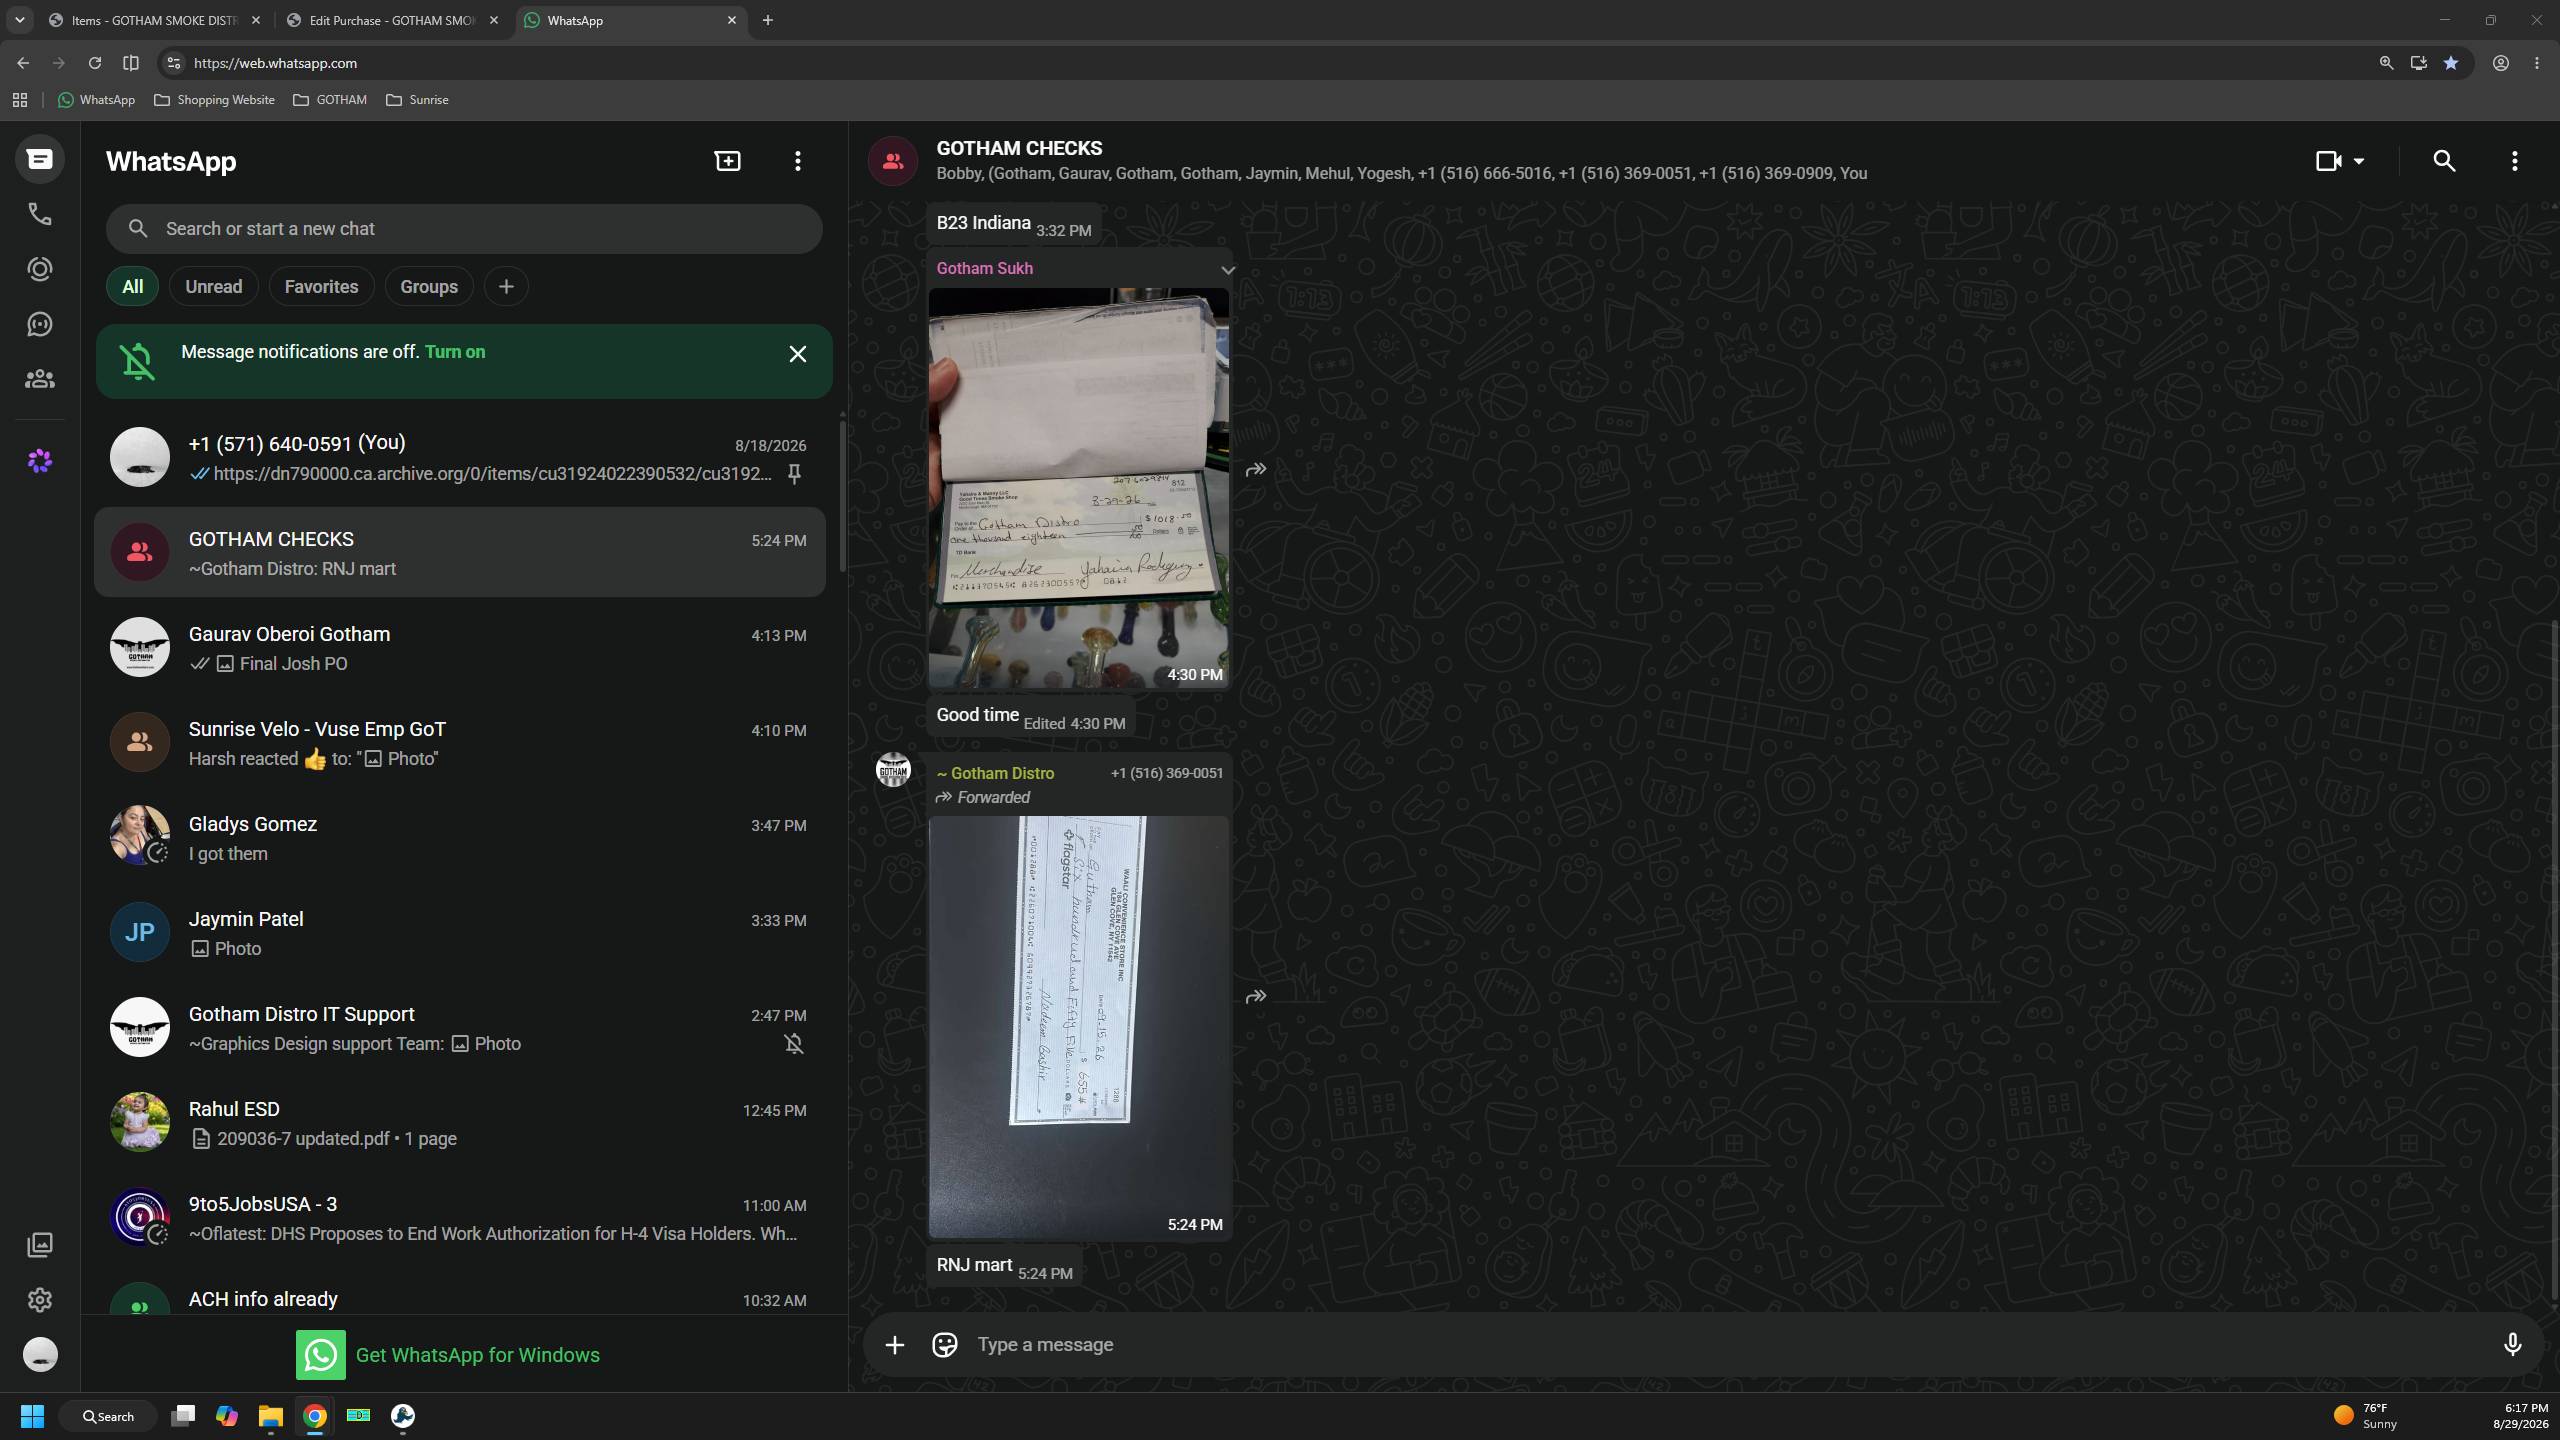Click the Meta AI icon

(x=39, y=461)
